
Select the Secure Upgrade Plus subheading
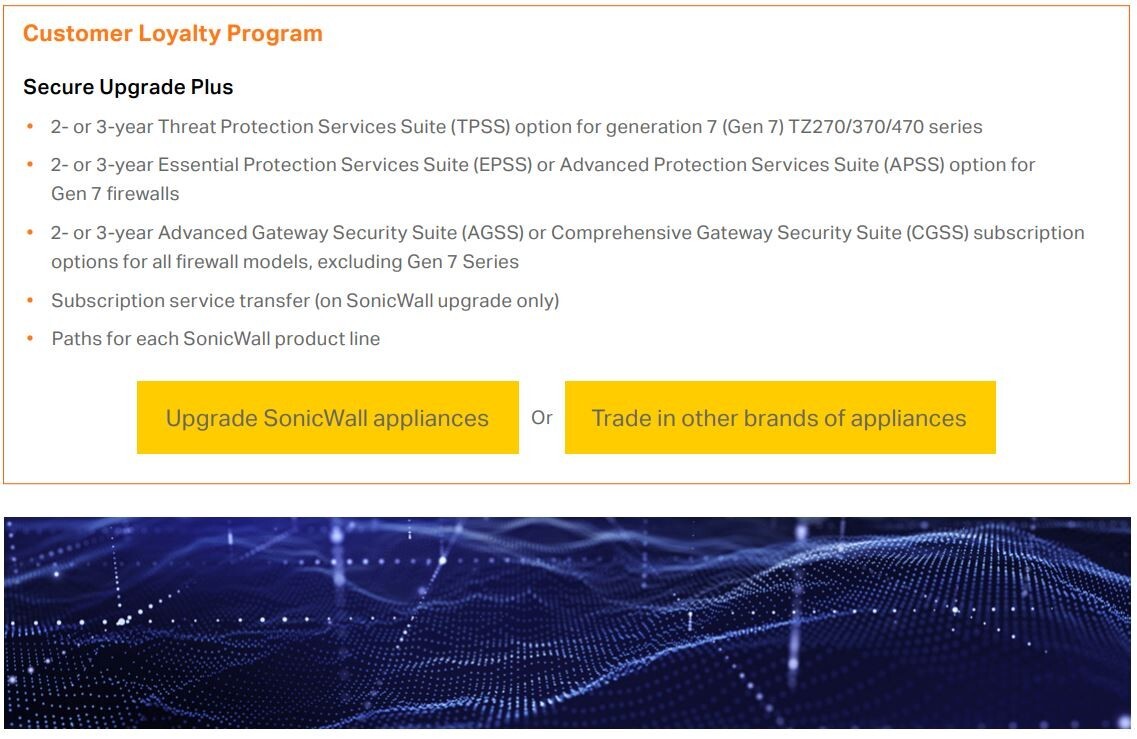coord(128,87)
